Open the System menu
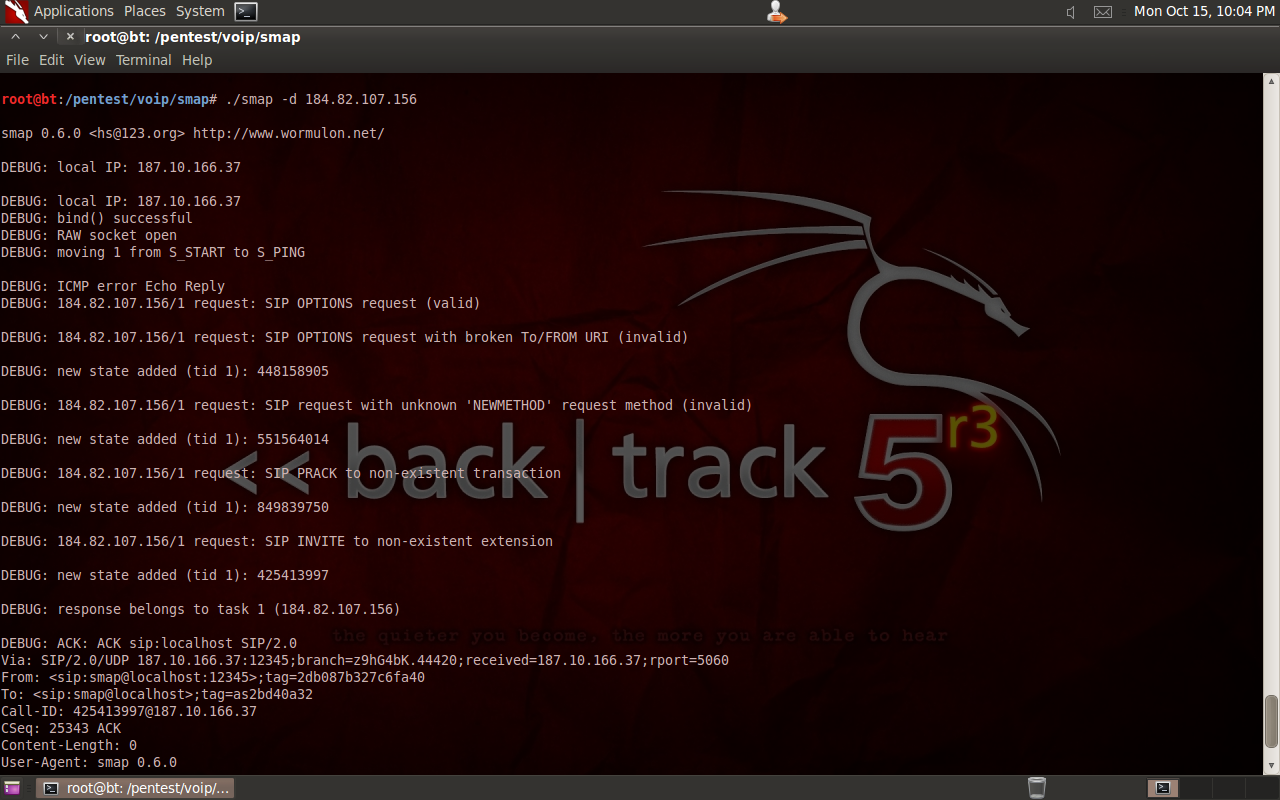The image size is (1280, 800). click(200, 11)
